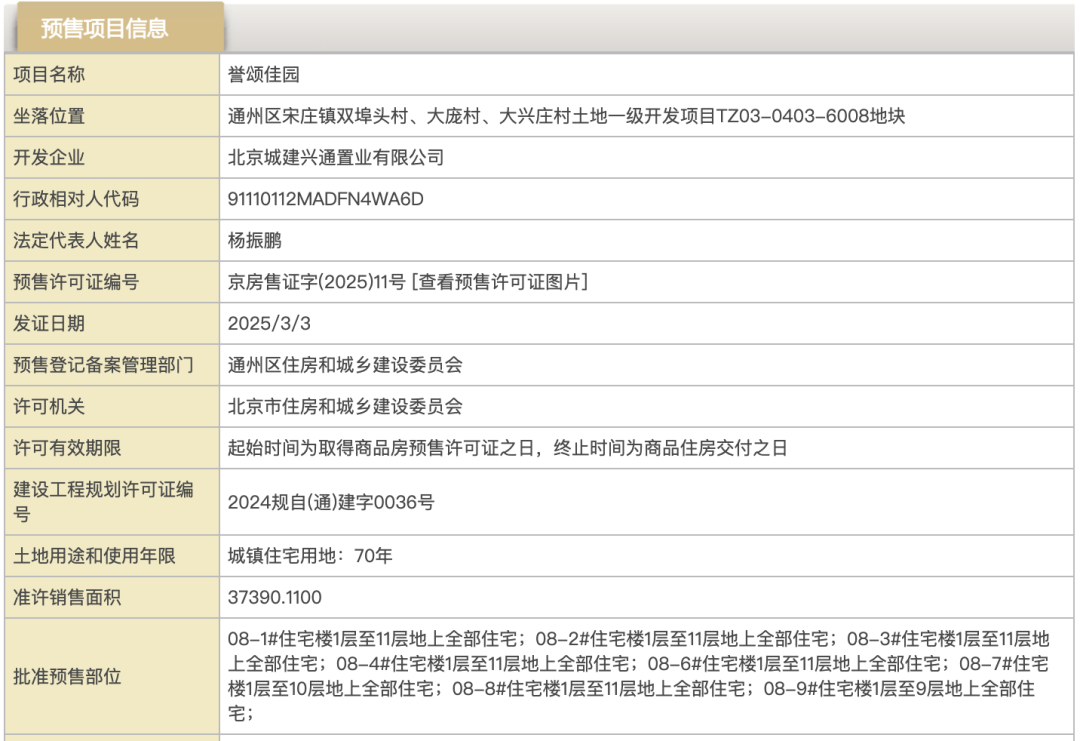This screenshot has width=1080, height=741.
Task: Click the 项目名称 label cell
Action: click(112, 74)
